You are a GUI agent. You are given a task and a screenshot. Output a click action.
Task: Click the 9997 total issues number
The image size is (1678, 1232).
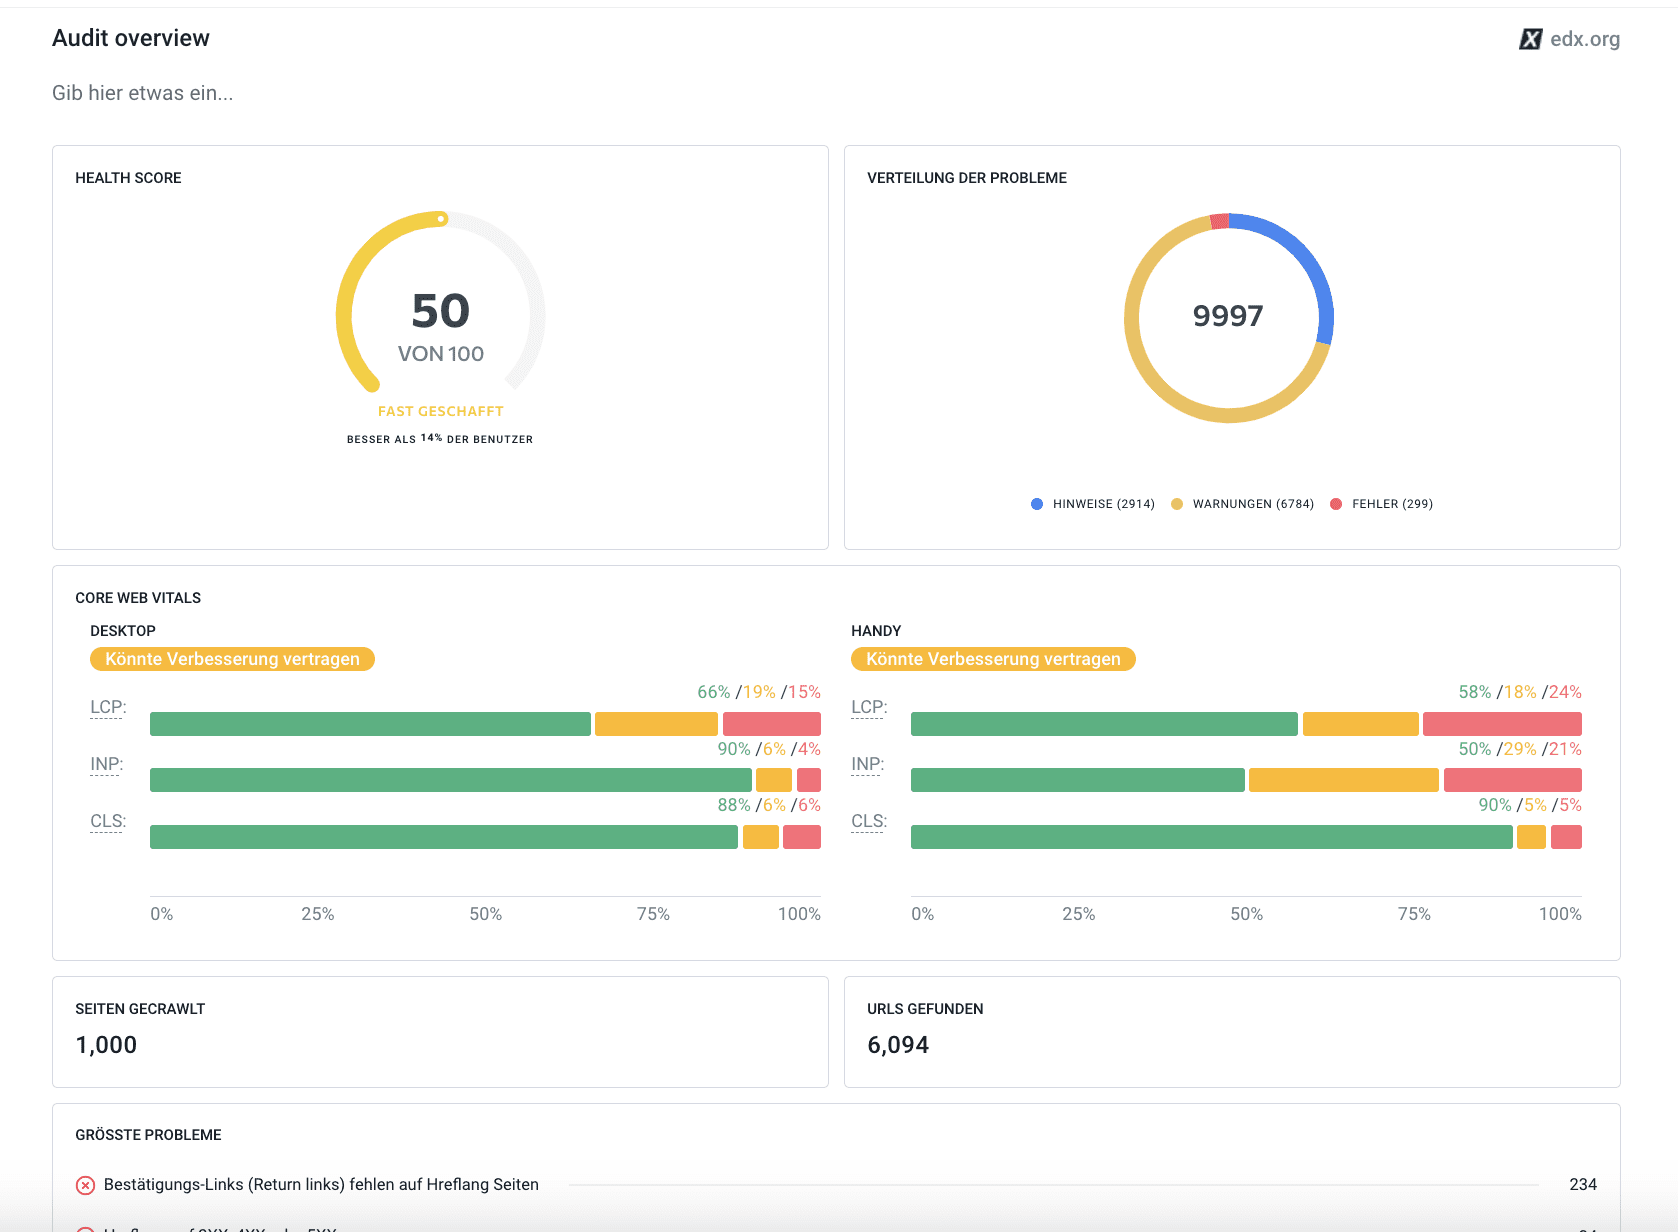pos(1228,316)
